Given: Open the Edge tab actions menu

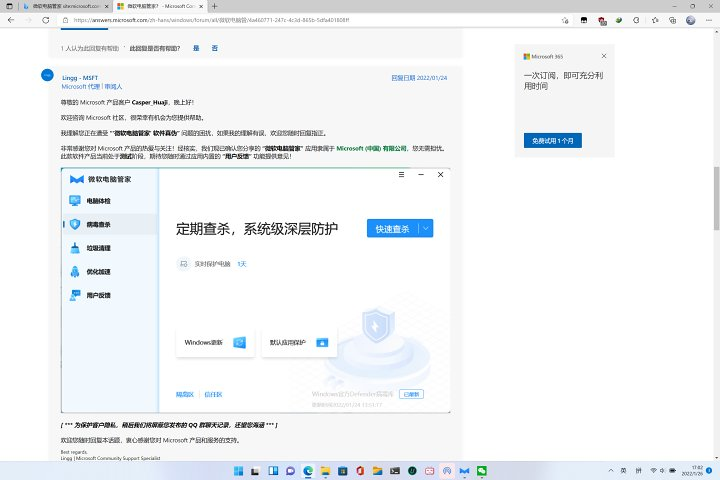Looking at the screenshot, I should coord(9,6).
